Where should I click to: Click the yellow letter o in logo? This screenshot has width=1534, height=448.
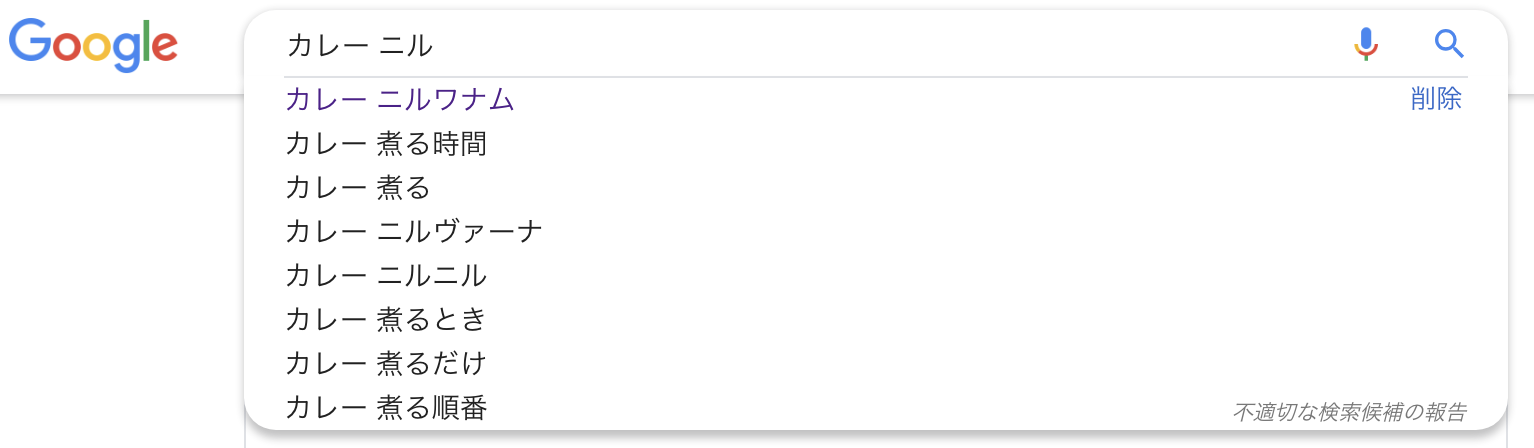click(x=96, y=46)
